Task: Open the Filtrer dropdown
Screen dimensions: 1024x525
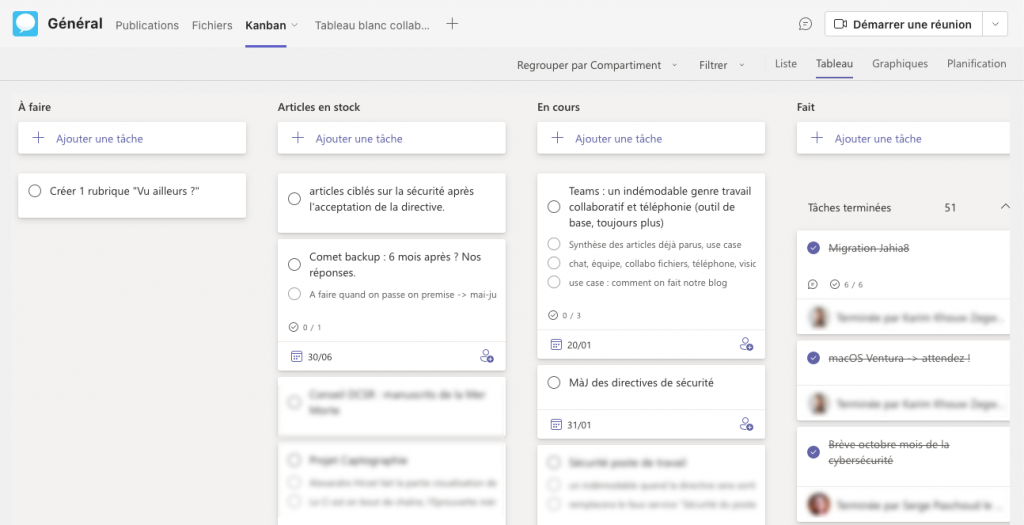Action: click(721, 65)
